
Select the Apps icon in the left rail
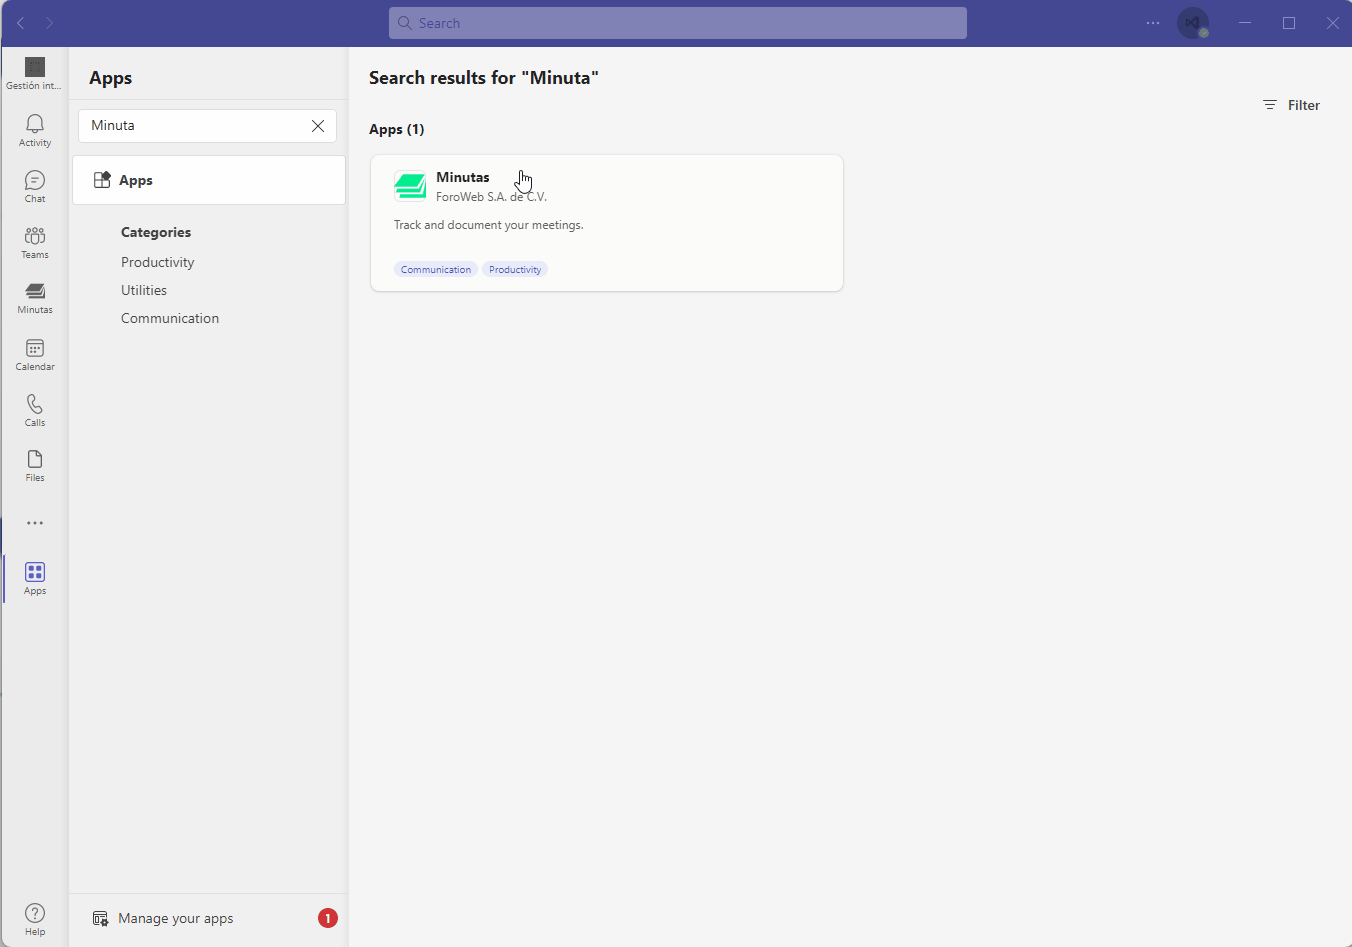(x=35, y=578)
